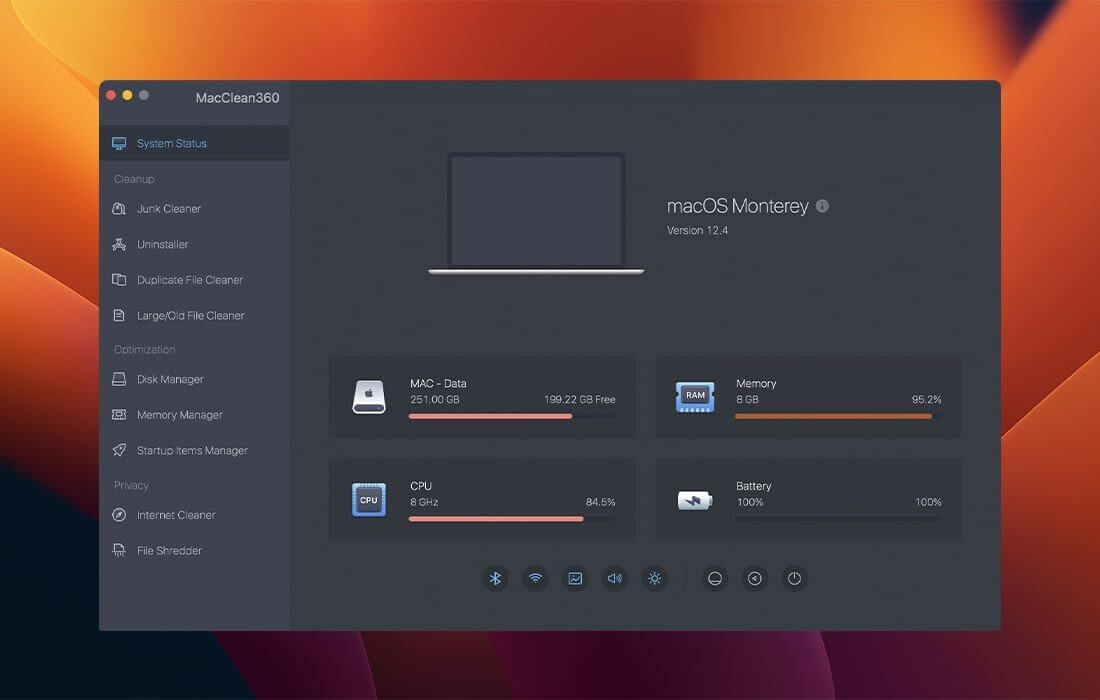Open the Memory Manager icon
The image size is (1100, 700).
(x=120, y=414)
